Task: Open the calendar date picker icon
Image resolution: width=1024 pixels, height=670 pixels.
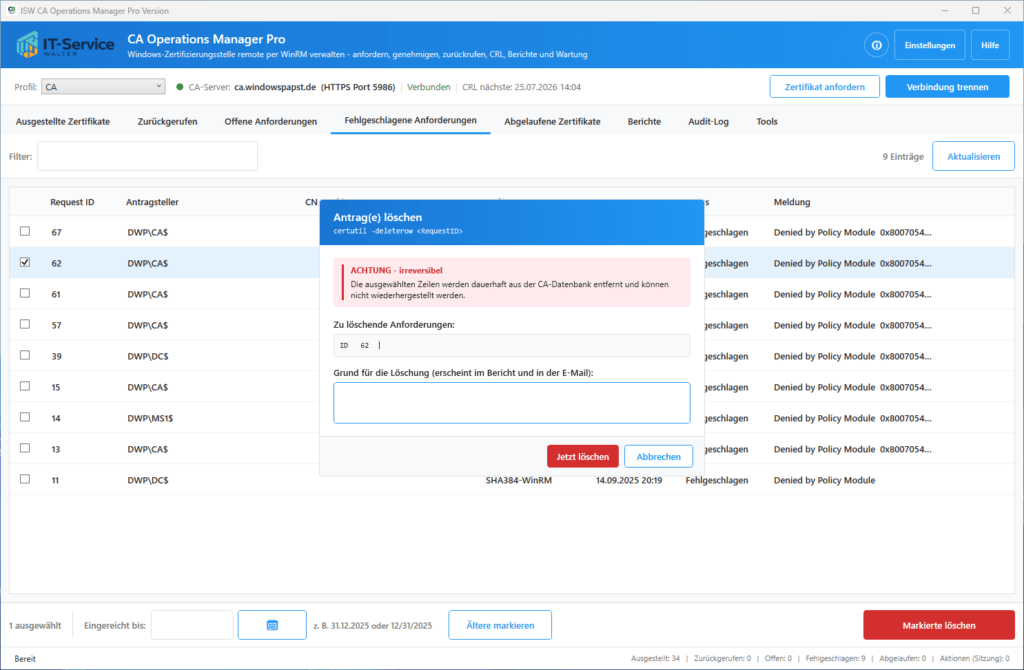Action: 272,625
